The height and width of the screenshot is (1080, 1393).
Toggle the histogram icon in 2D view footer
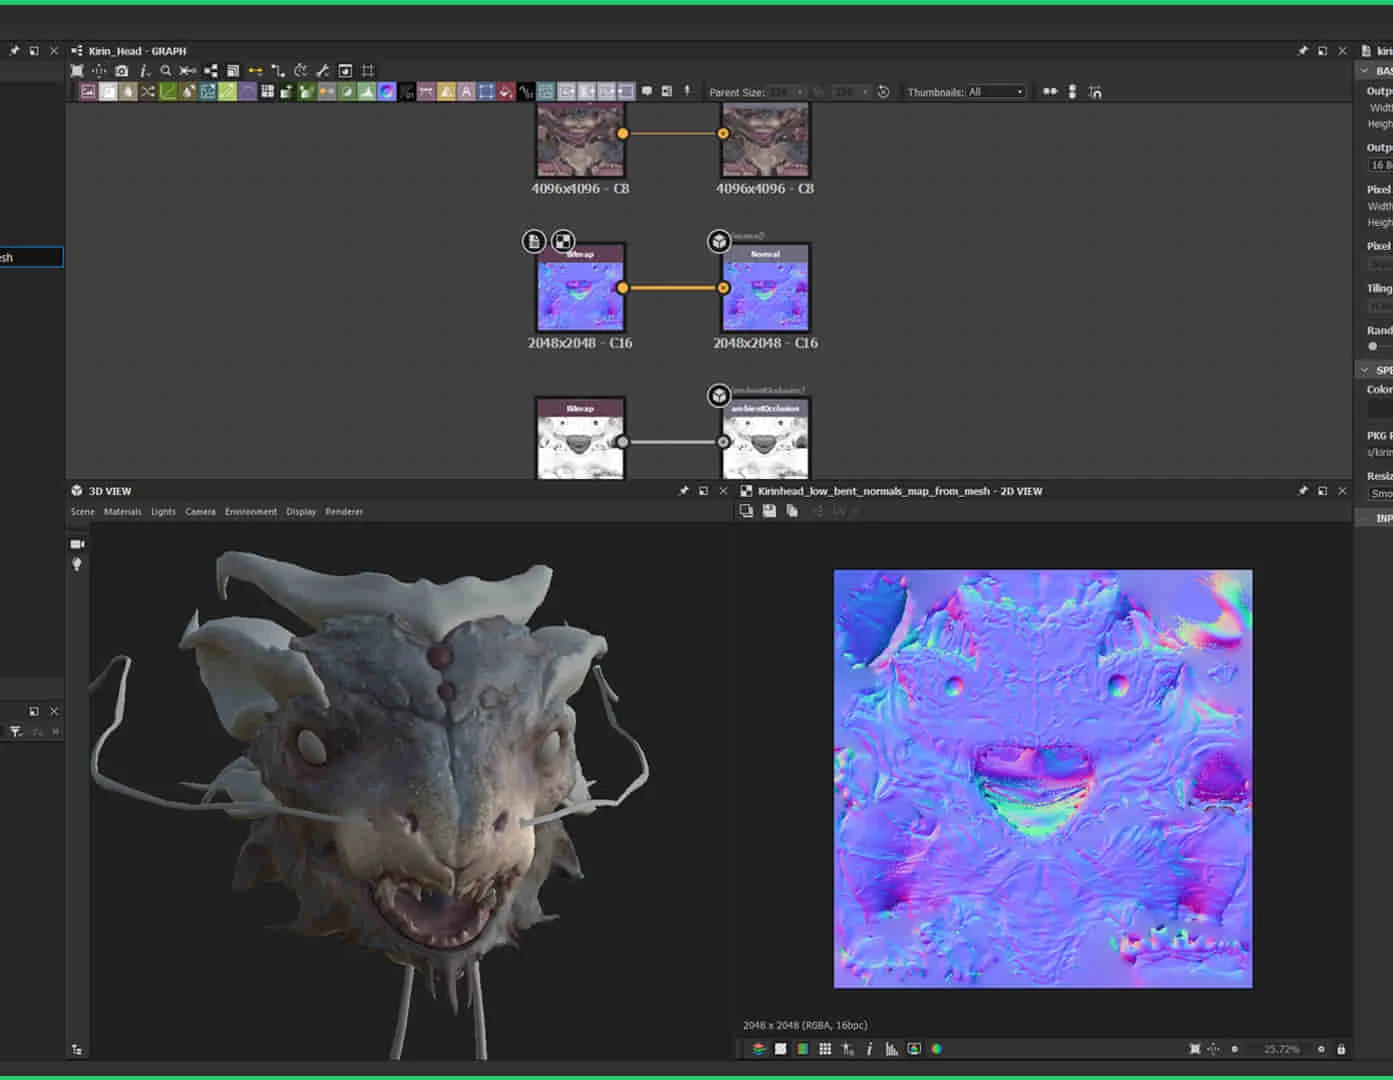pos(891,1049)
